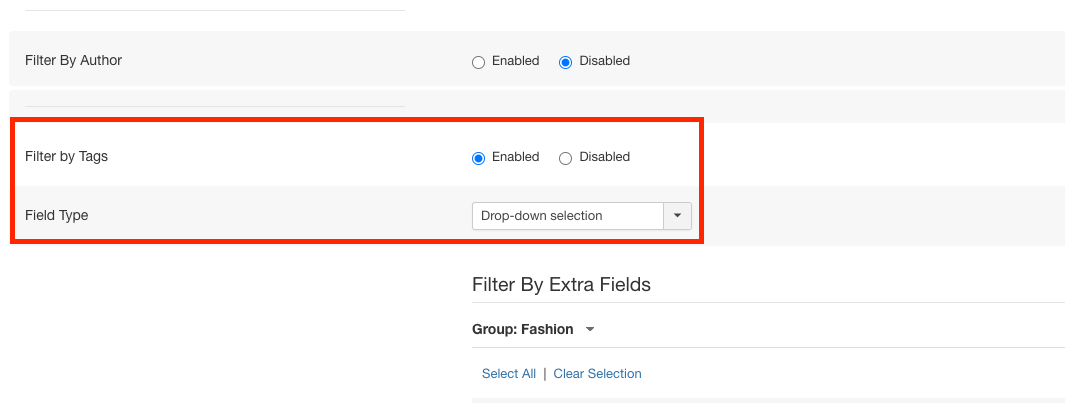The height and width of the screenshot is (403, 1065).
Task: Select Enabled radio for Filter by Tags
Action: (478, 158)
